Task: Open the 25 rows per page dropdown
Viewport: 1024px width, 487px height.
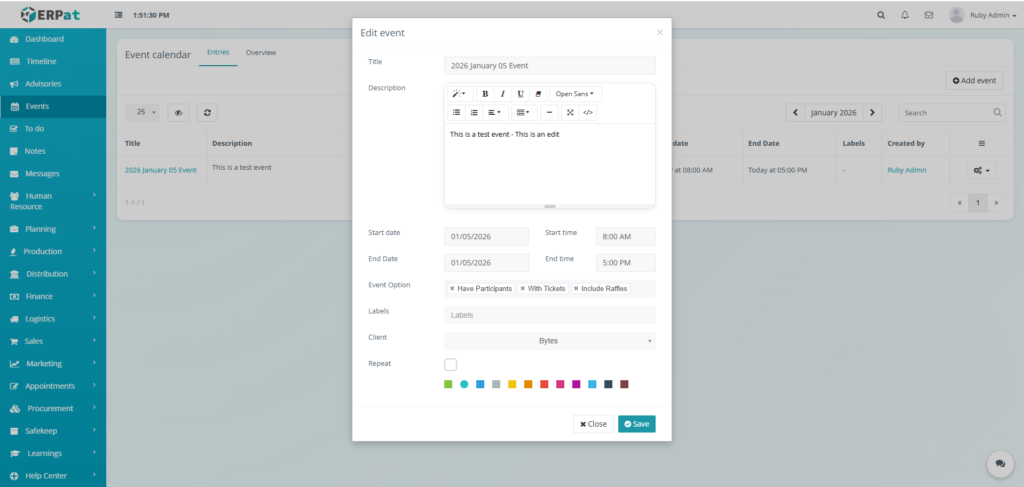Action: click(142, 112)
